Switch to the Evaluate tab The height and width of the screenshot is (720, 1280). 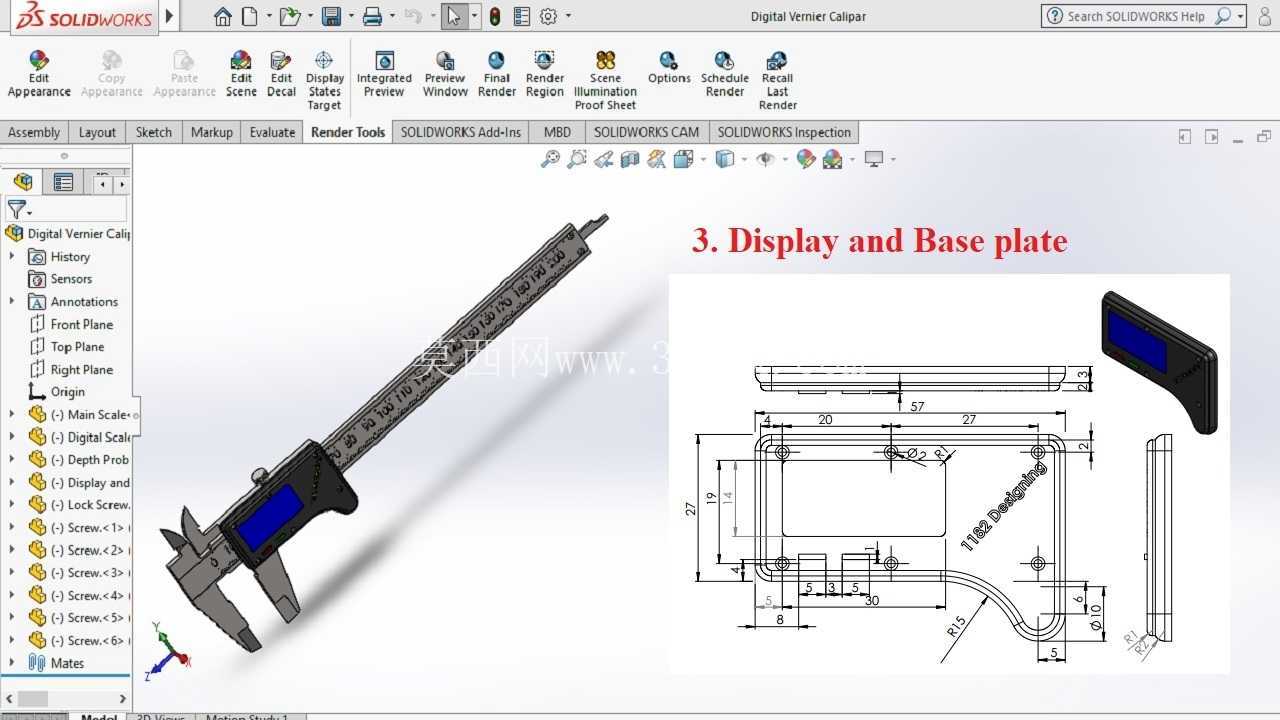point(272,132)
